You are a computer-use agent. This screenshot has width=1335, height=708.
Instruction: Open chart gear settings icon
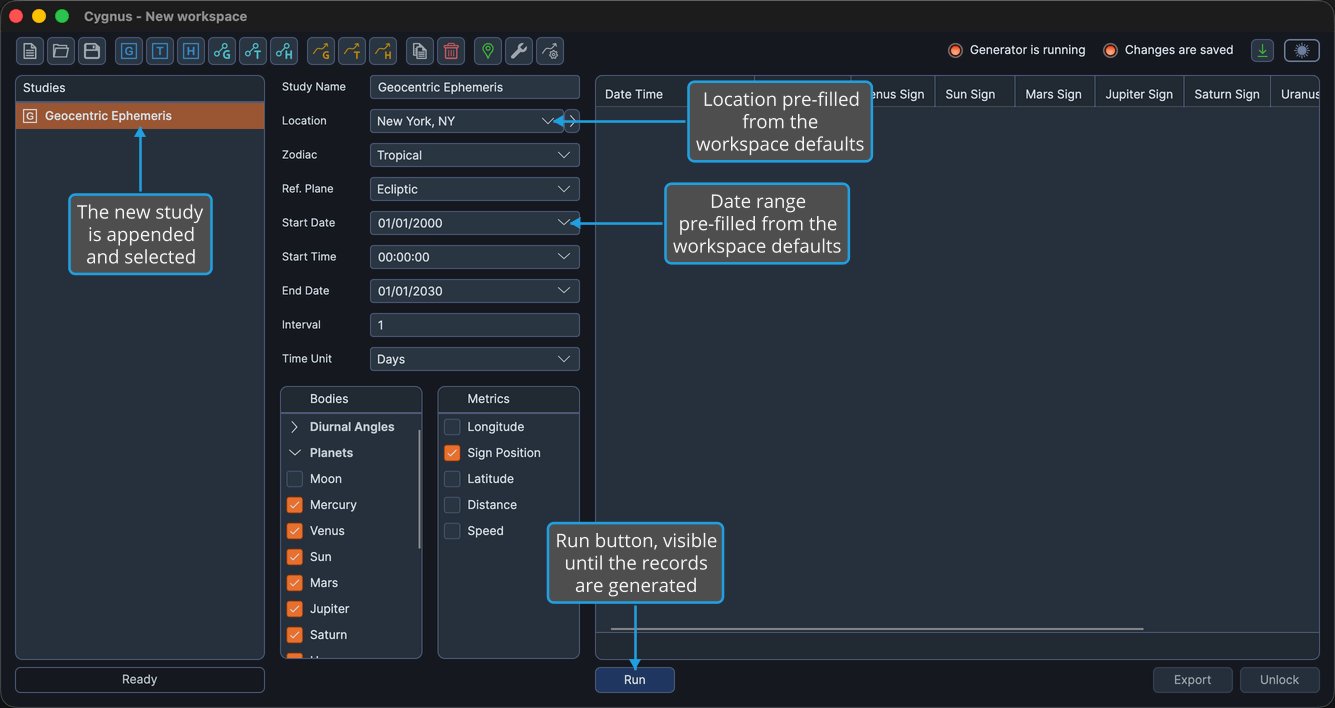click(x=550, y=51)
